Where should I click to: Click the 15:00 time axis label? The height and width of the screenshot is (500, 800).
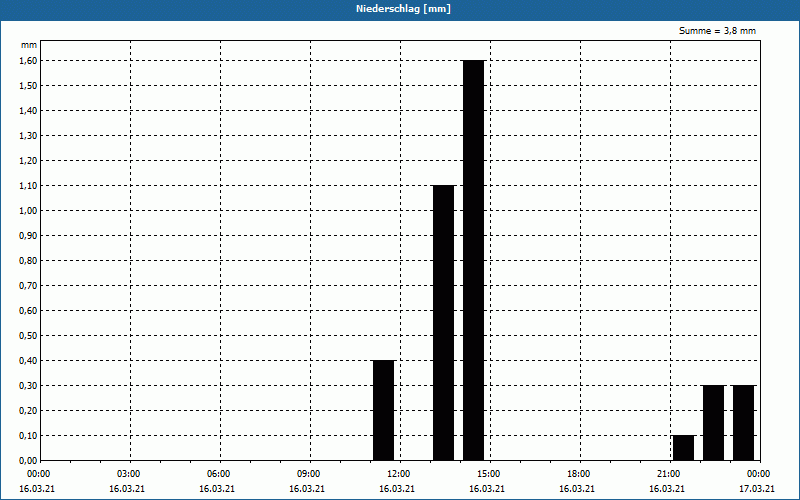[x=490, y=474]
